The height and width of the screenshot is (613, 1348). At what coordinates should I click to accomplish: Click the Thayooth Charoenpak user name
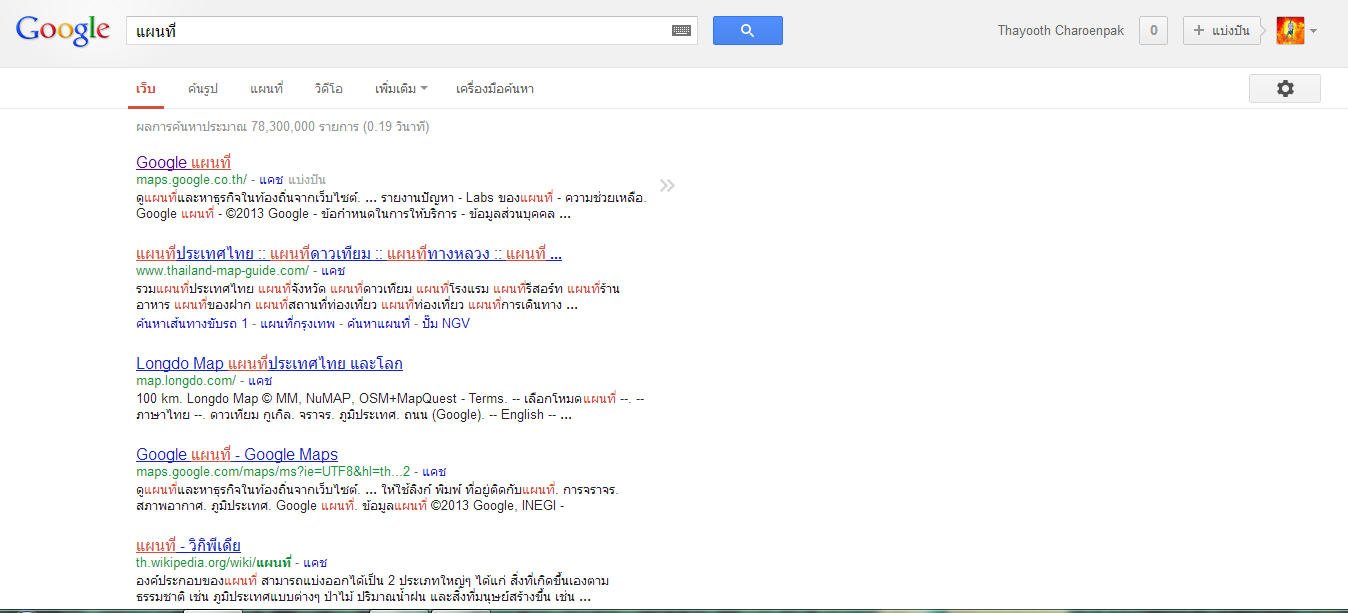point(1061,31)
